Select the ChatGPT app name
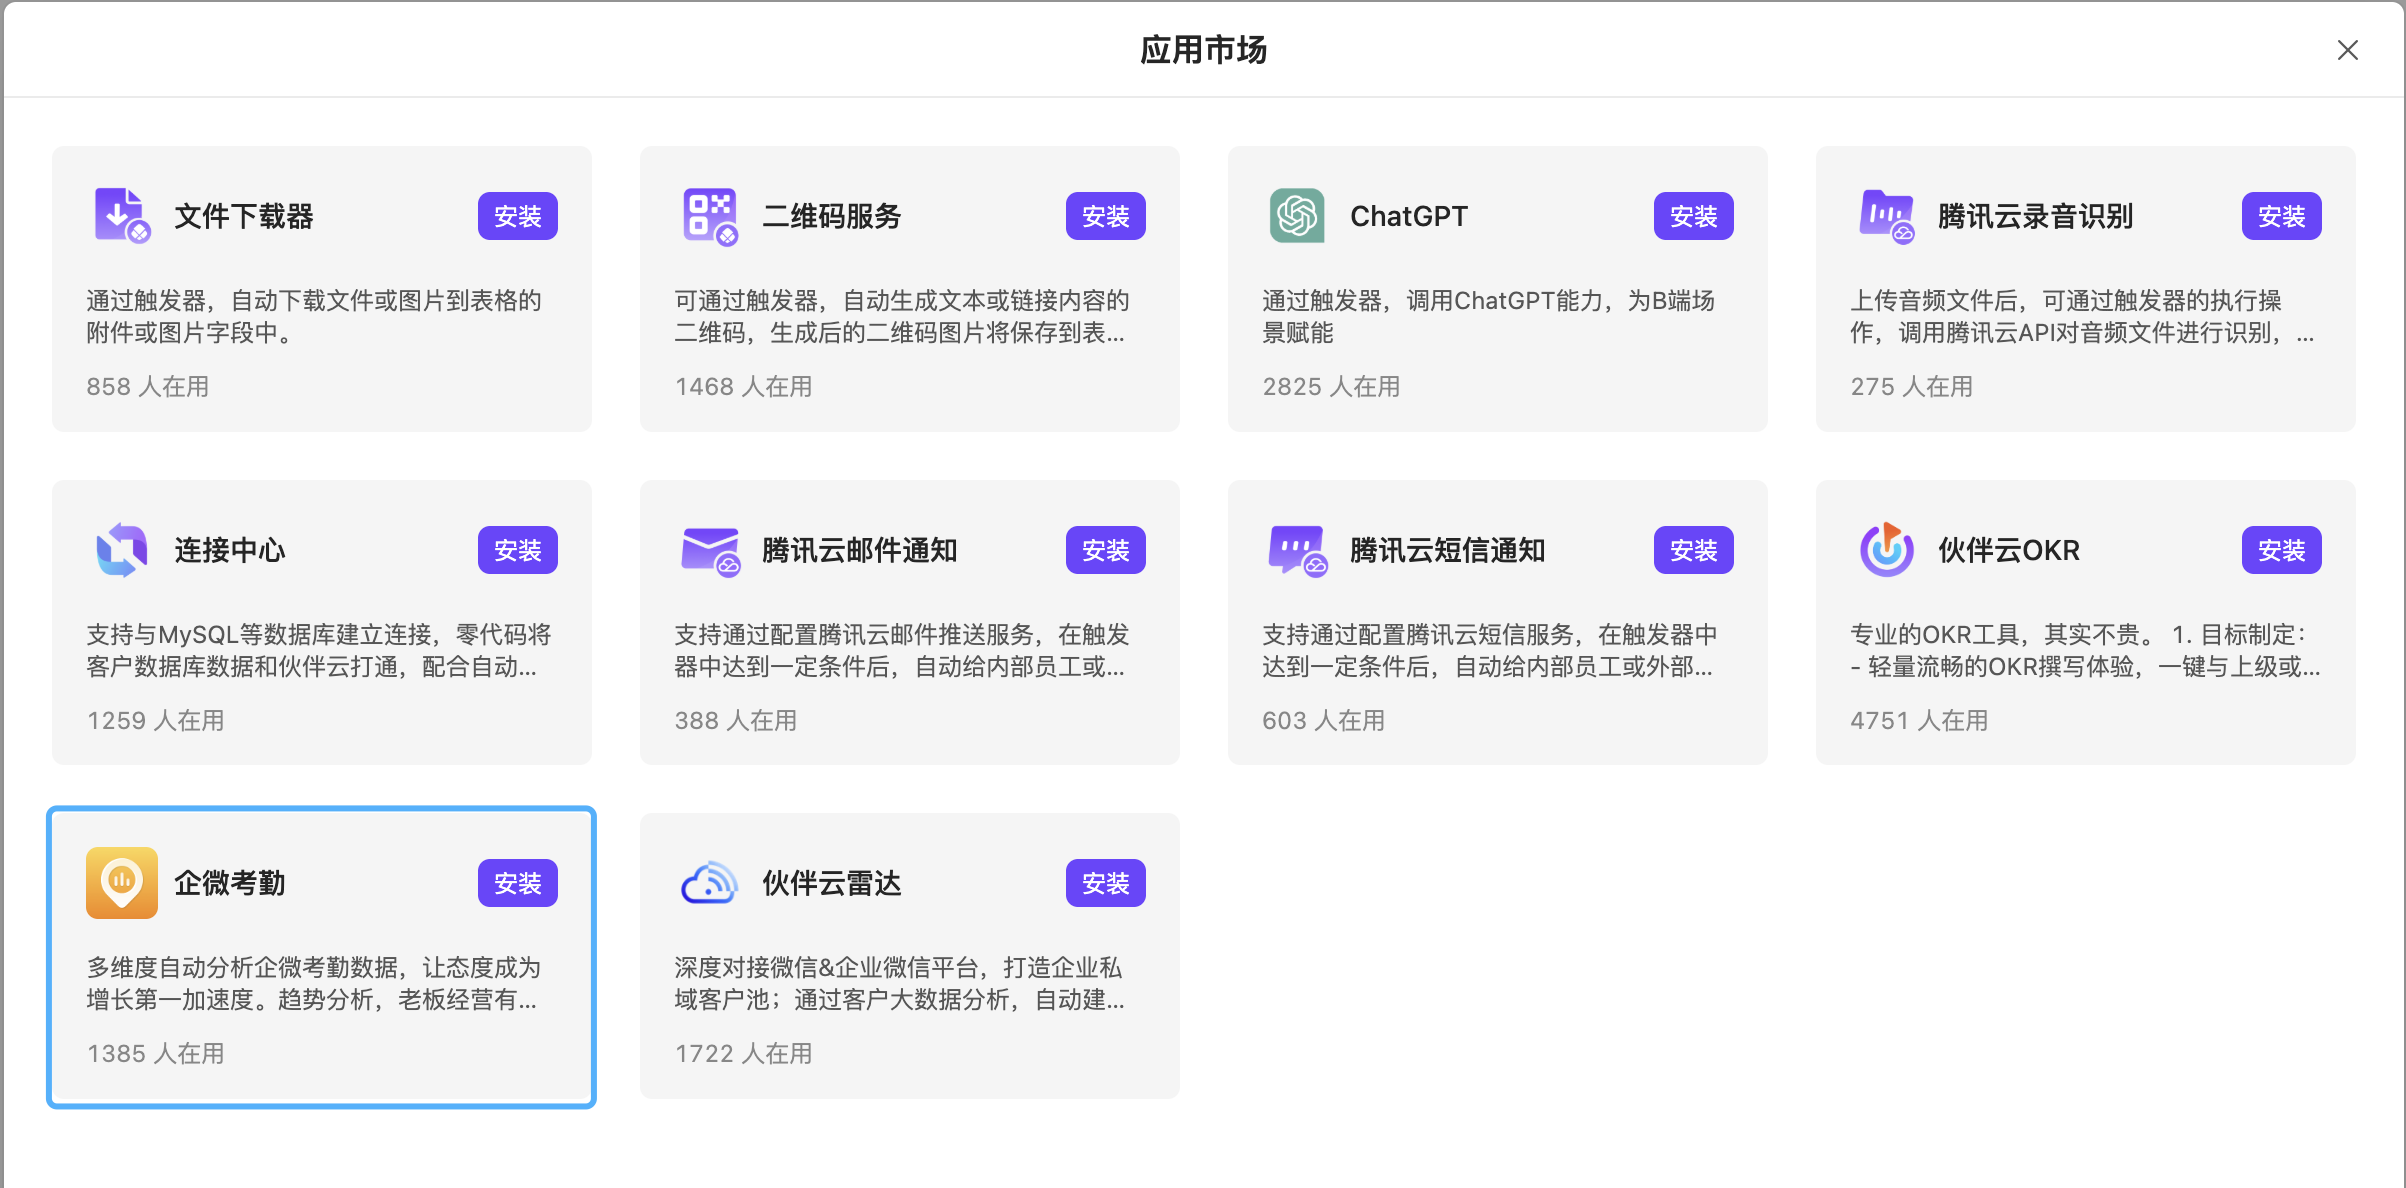The width and height of the screenshot is (2406, 1188). 1409,216
